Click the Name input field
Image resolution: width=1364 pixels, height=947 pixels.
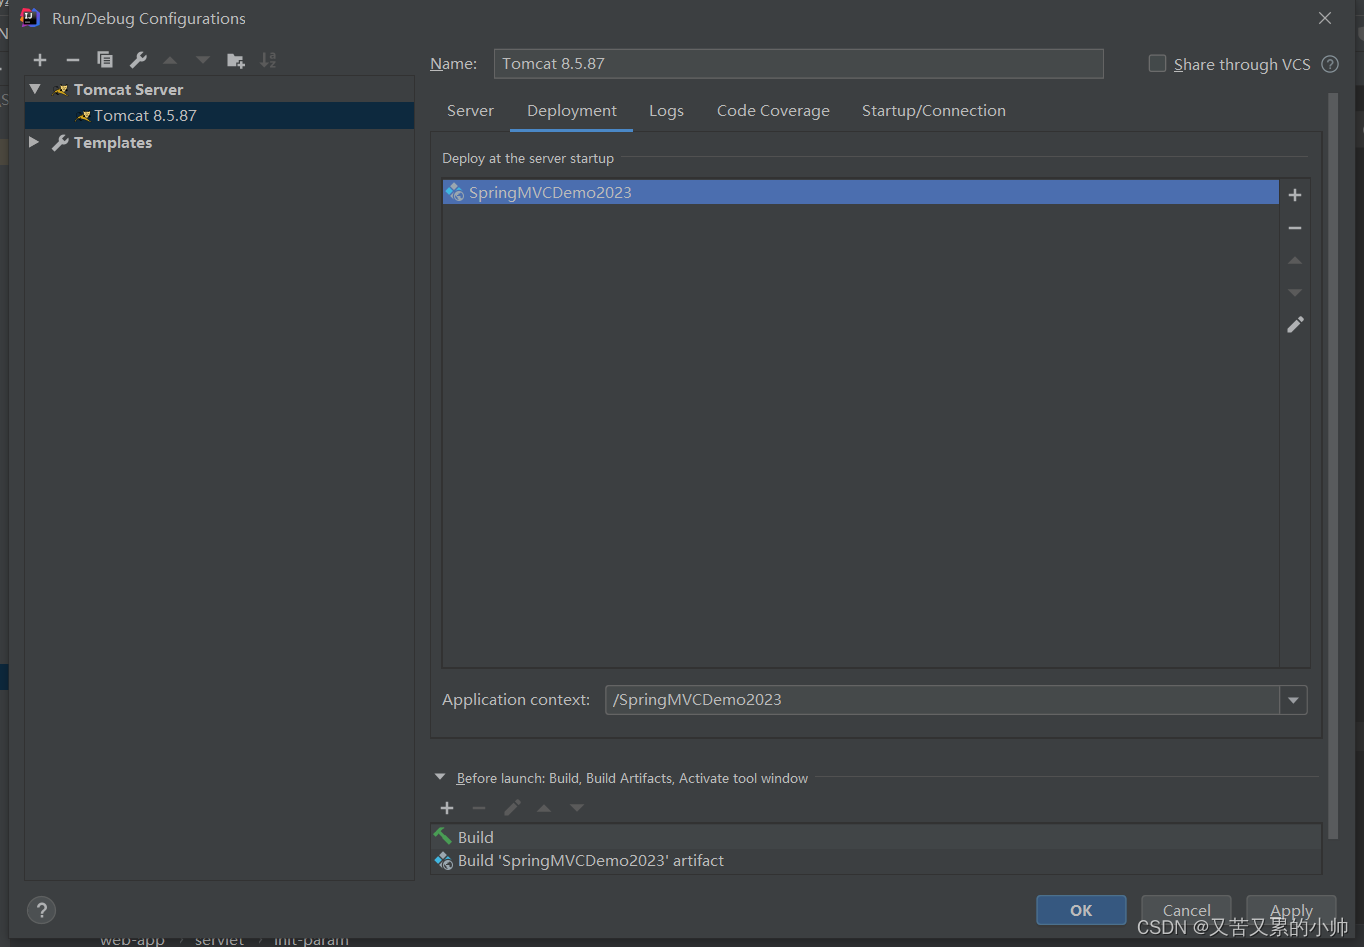(798, 64)
